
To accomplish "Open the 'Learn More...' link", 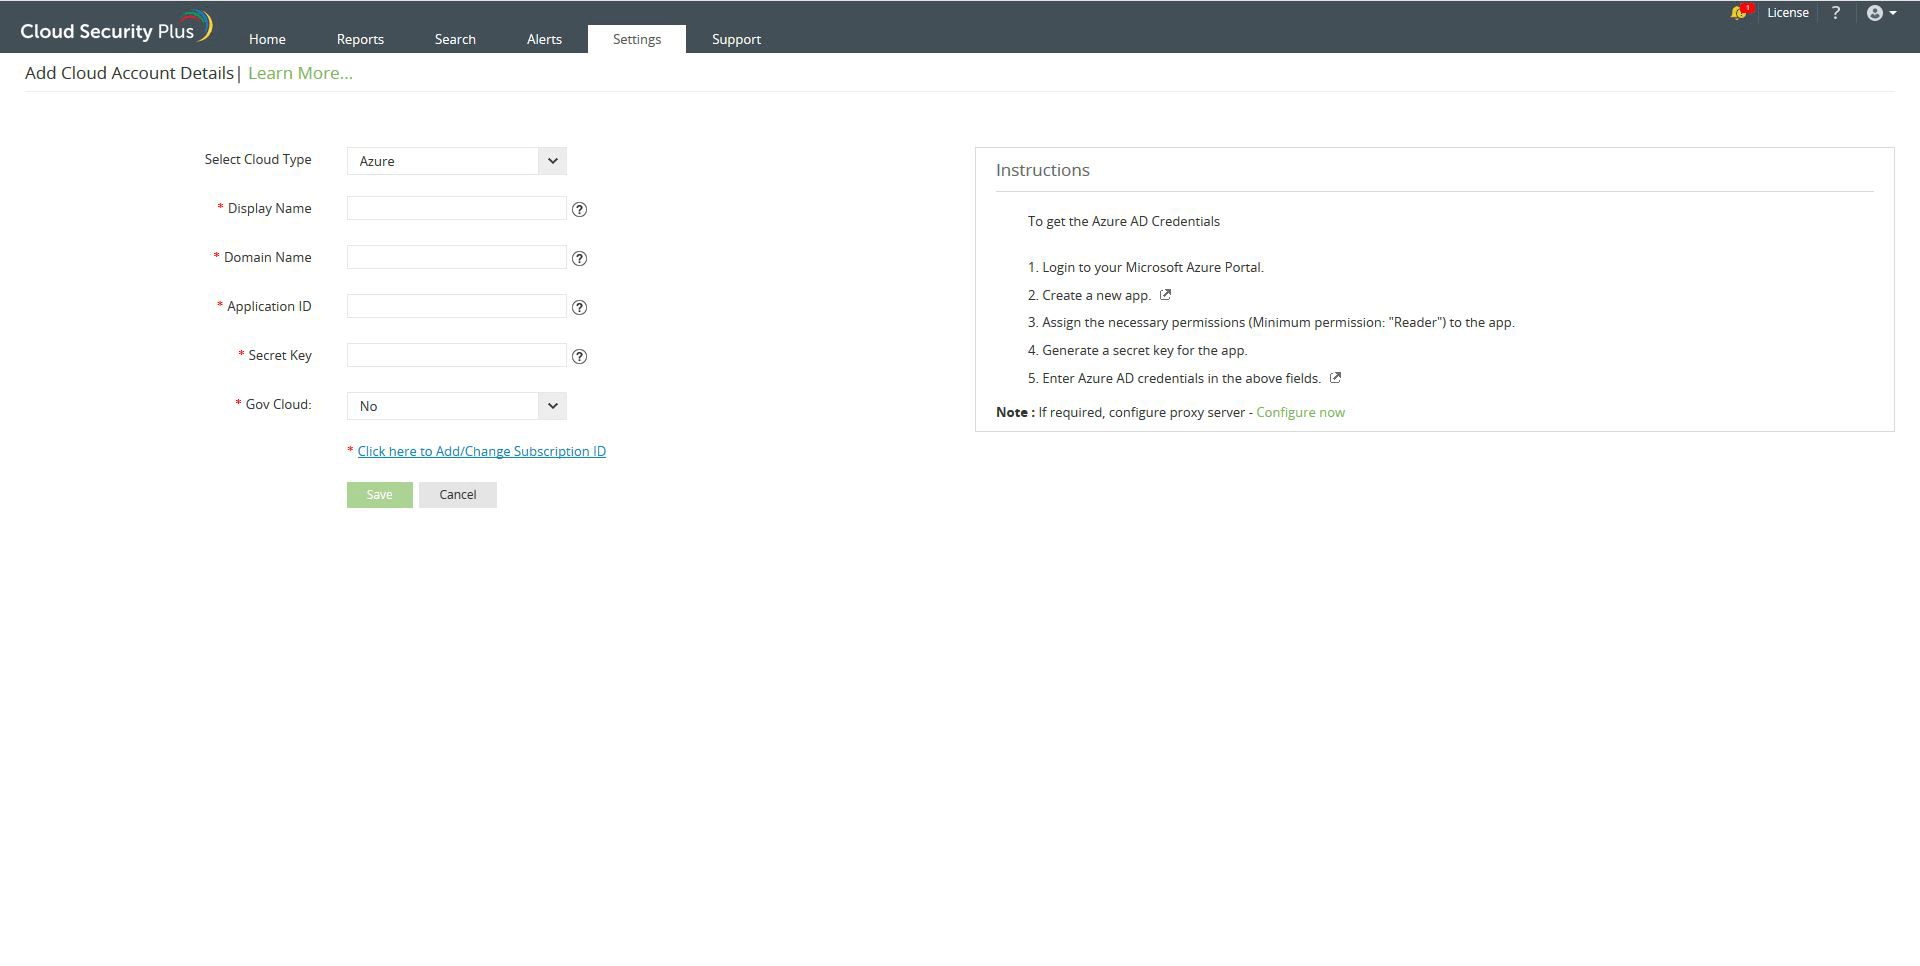I will pos(299,72).
